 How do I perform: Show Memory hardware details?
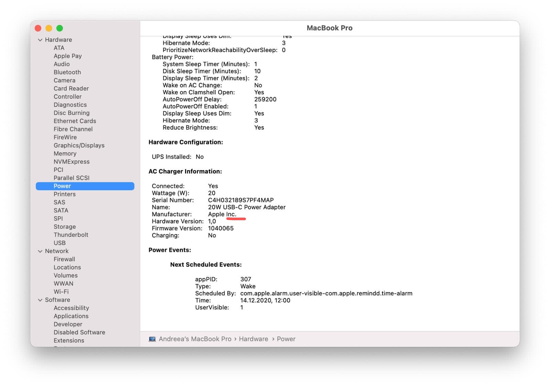[65, 153]
